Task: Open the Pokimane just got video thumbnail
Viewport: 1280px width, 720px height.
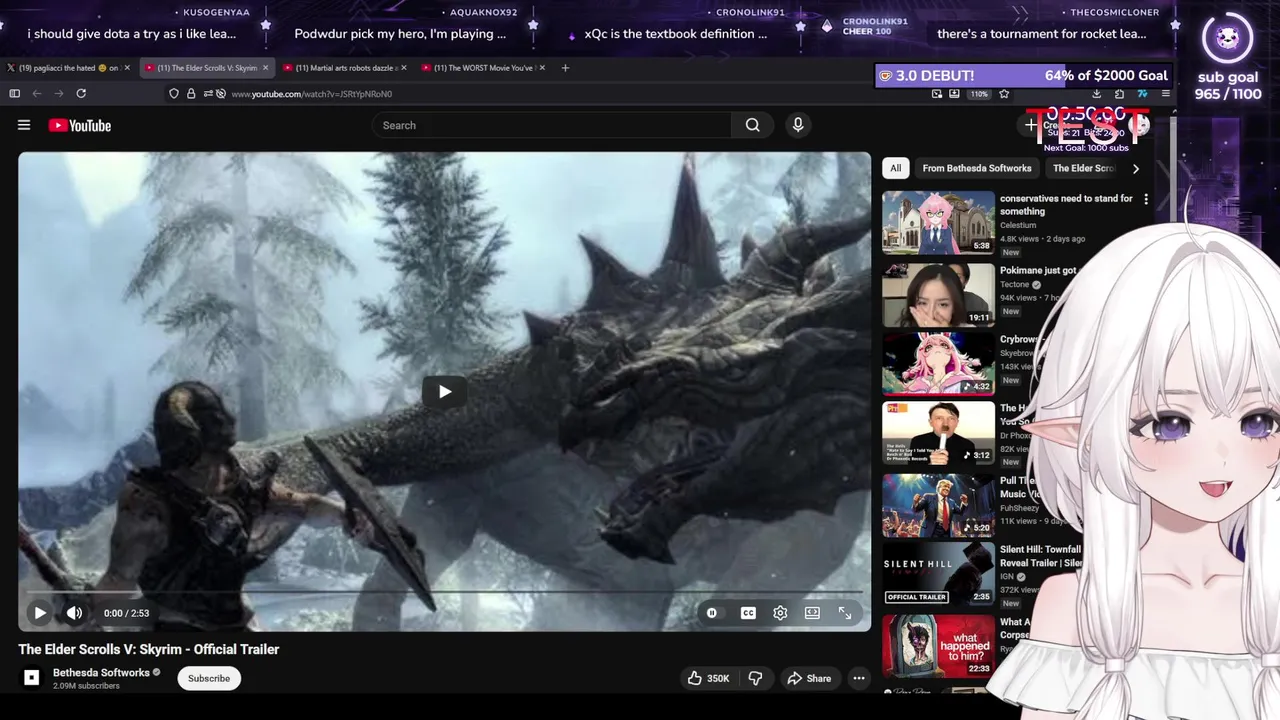Action: 938,295
